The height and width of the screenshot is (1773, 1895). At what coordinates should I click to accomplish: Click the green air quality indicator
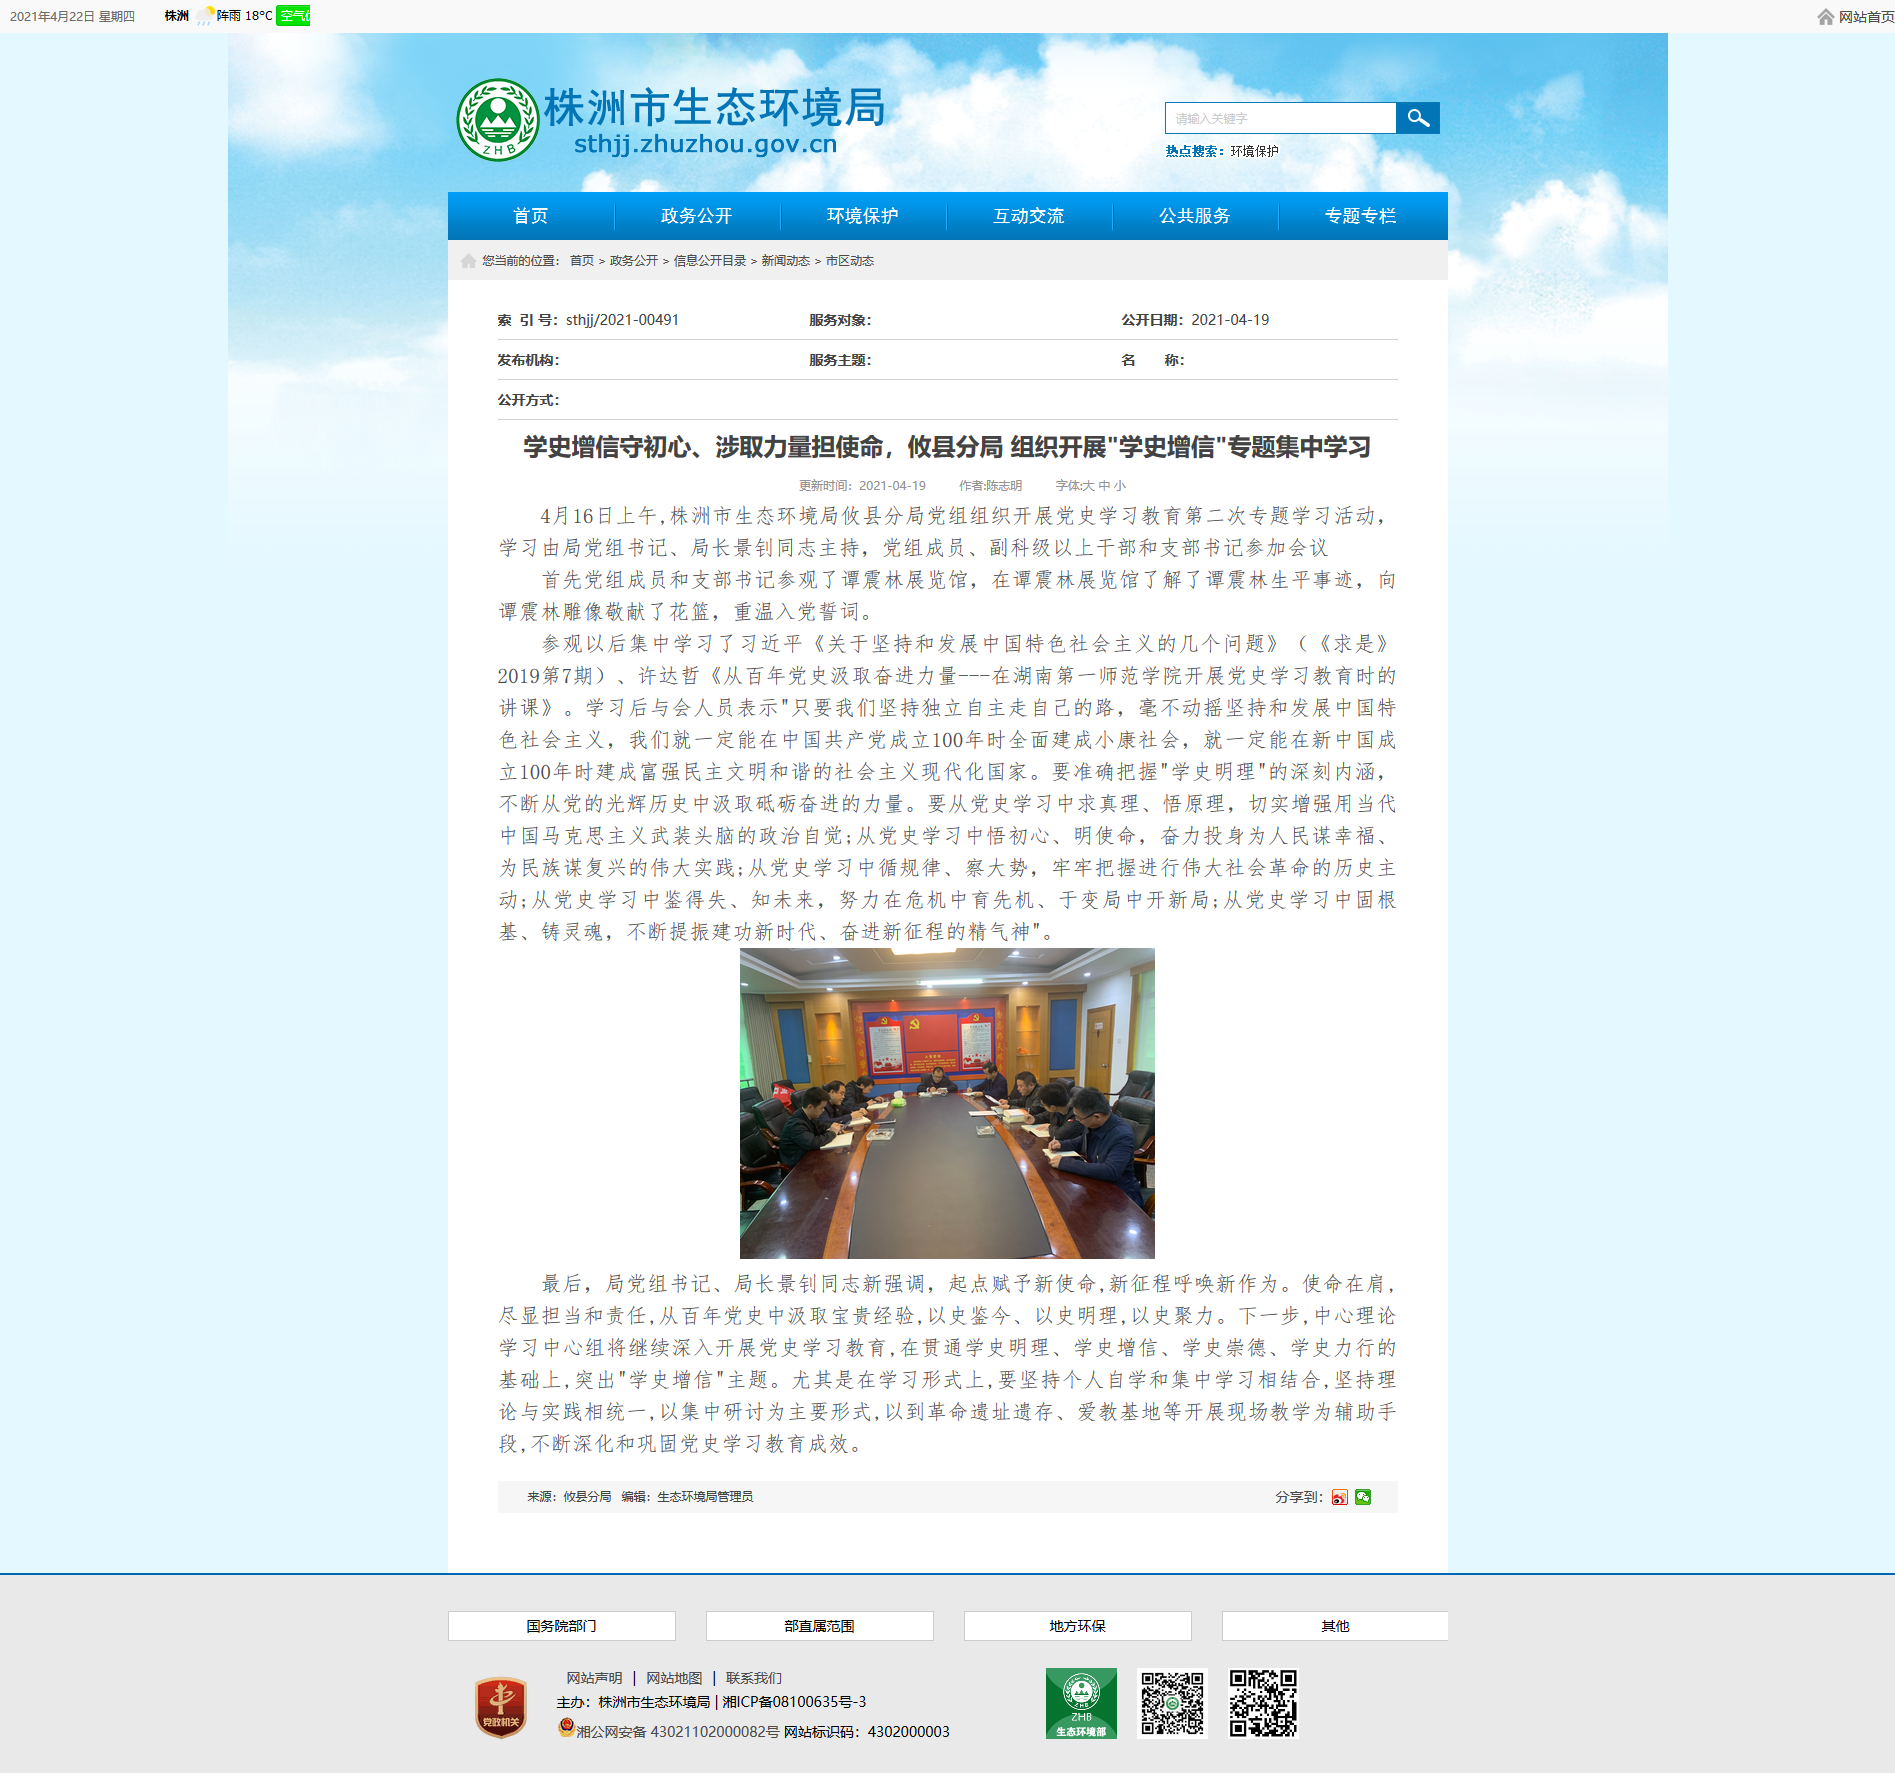coord(293,16)
